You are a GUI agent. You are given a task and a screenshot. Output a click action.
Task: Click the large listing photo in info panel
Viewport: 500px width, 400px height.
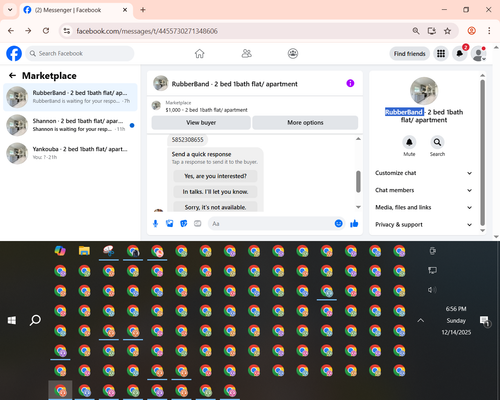(424, 91)
